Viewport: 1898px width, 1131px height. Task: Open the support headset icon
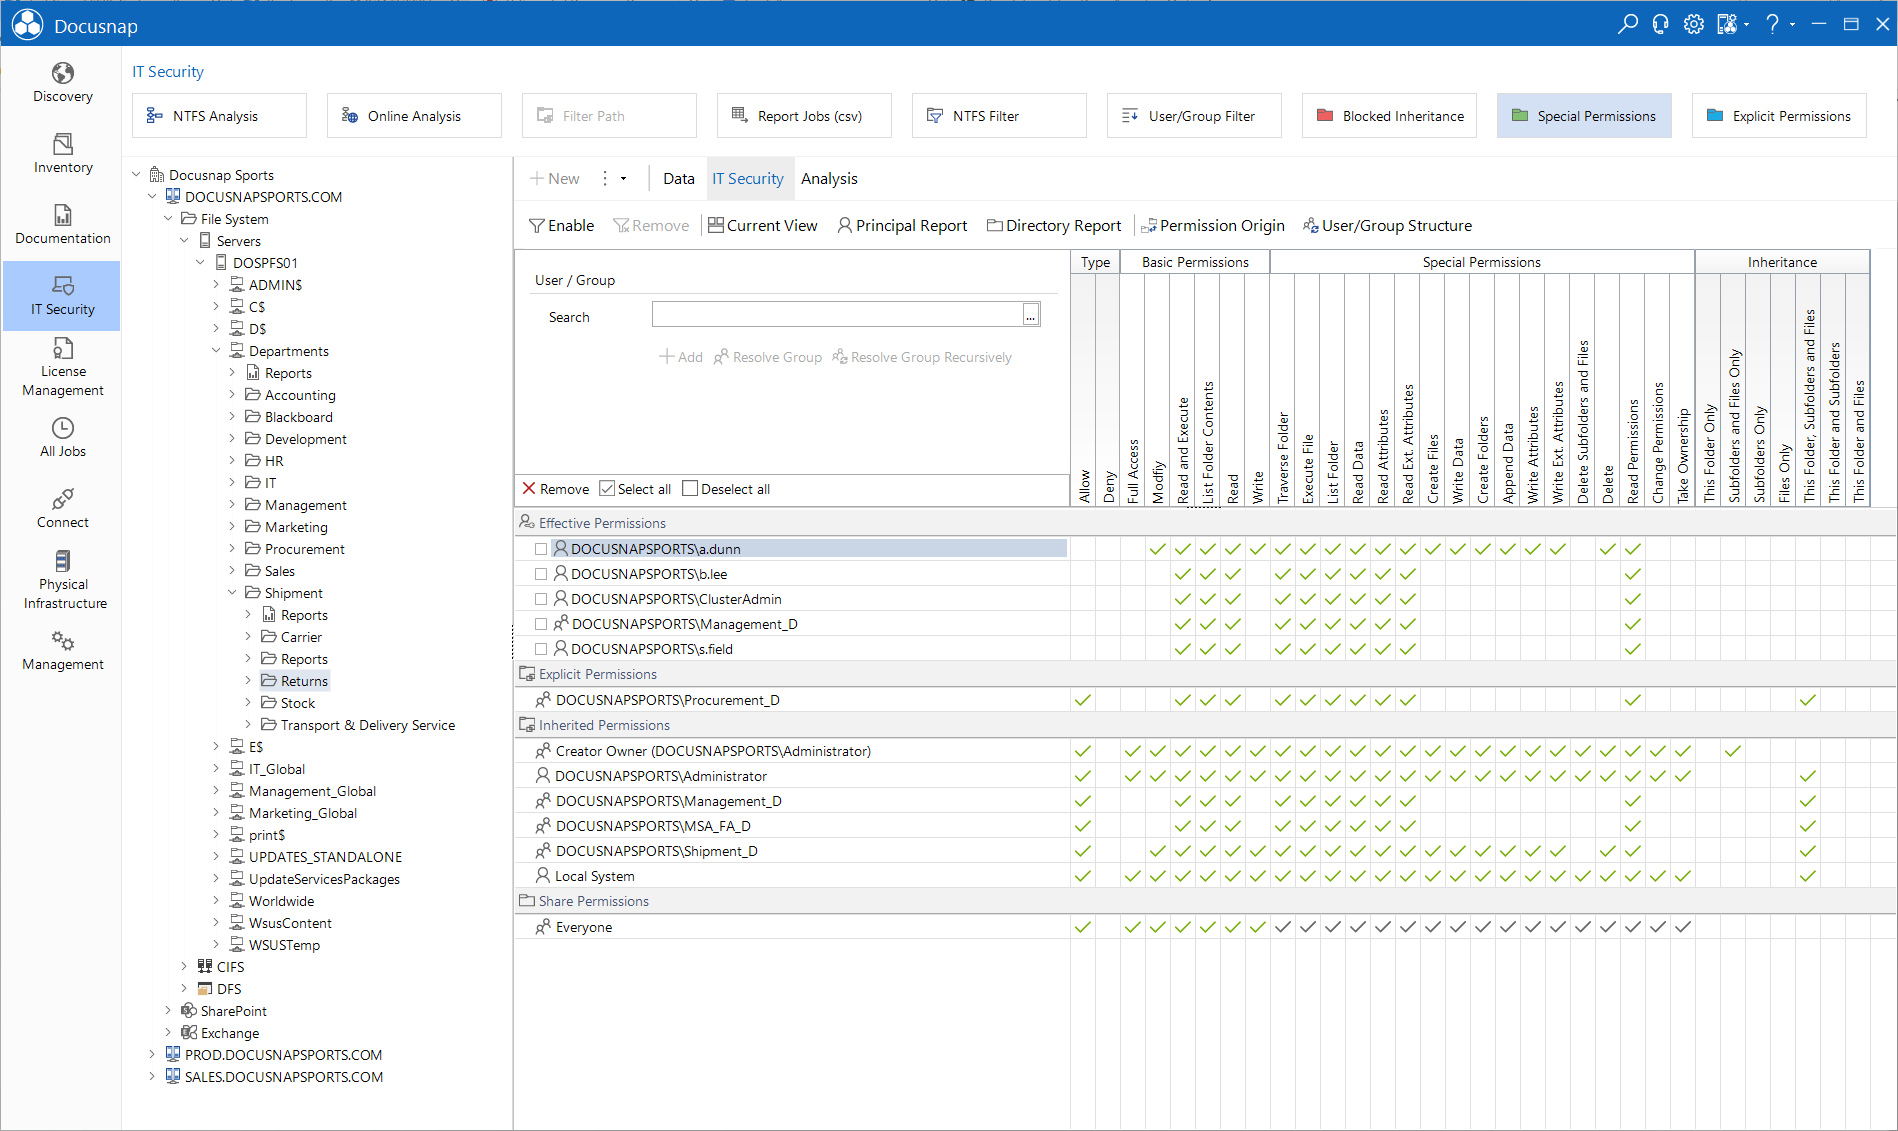(x=1661, y=24)
